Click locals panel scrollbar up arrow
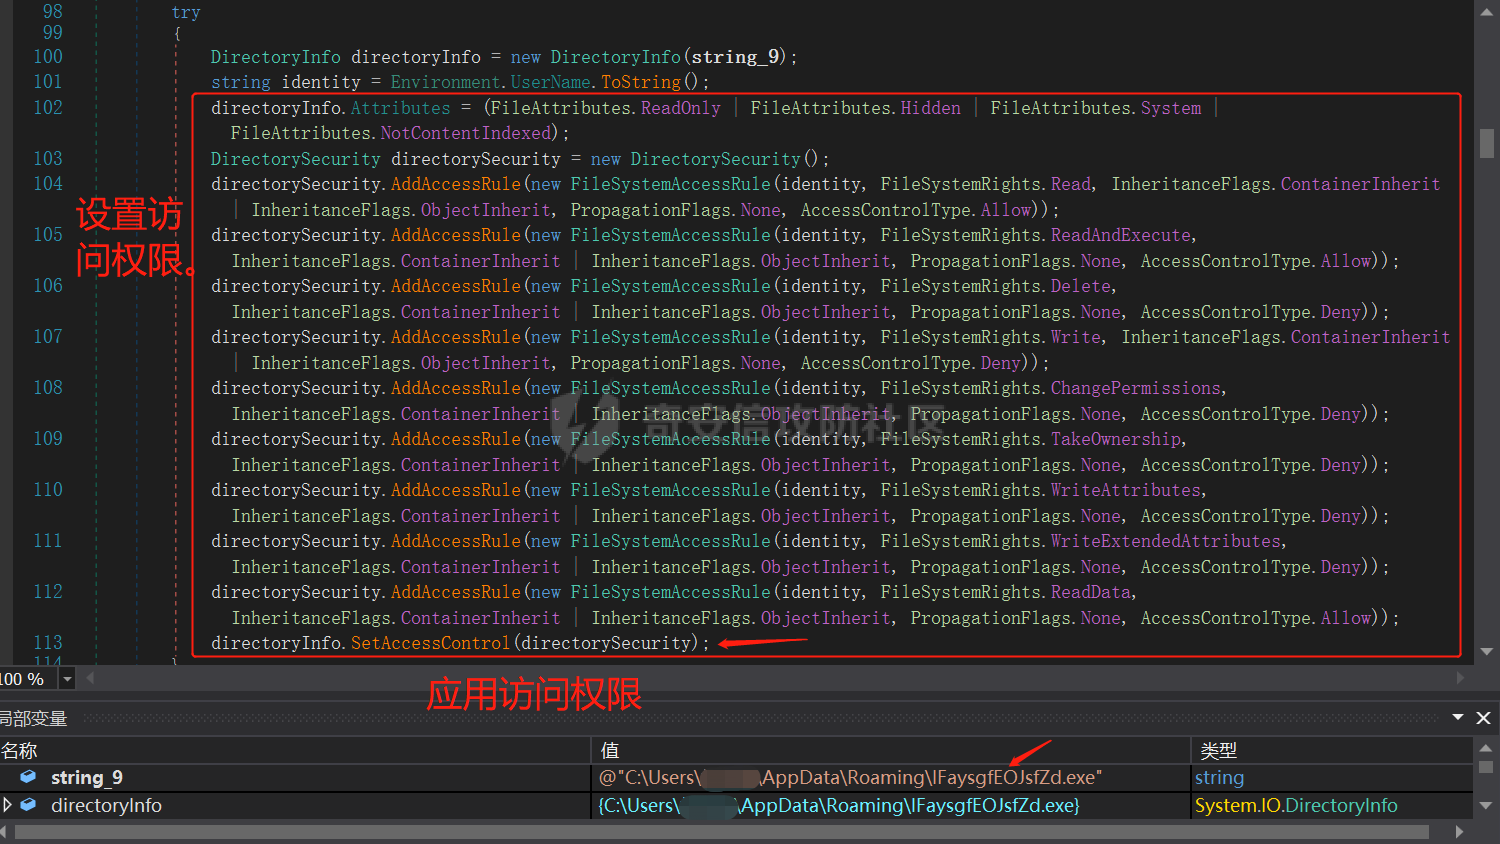Screen dimensions: 1500x844 coord(1486,747)
